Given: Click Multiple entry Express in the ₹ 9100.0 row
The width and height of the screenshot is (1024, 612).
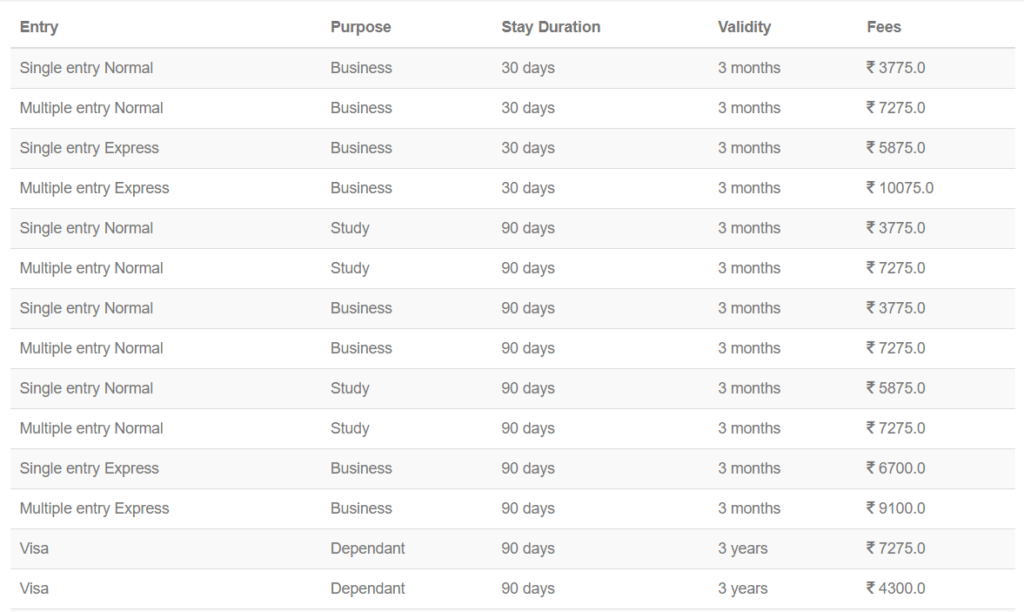Looking at the screenshot, I should 94,508.
